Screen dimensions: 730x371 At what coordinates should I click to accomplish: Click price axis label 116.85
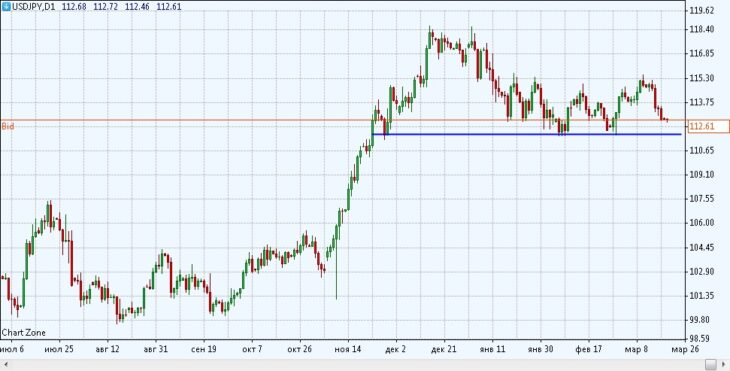tap(702, 54)
